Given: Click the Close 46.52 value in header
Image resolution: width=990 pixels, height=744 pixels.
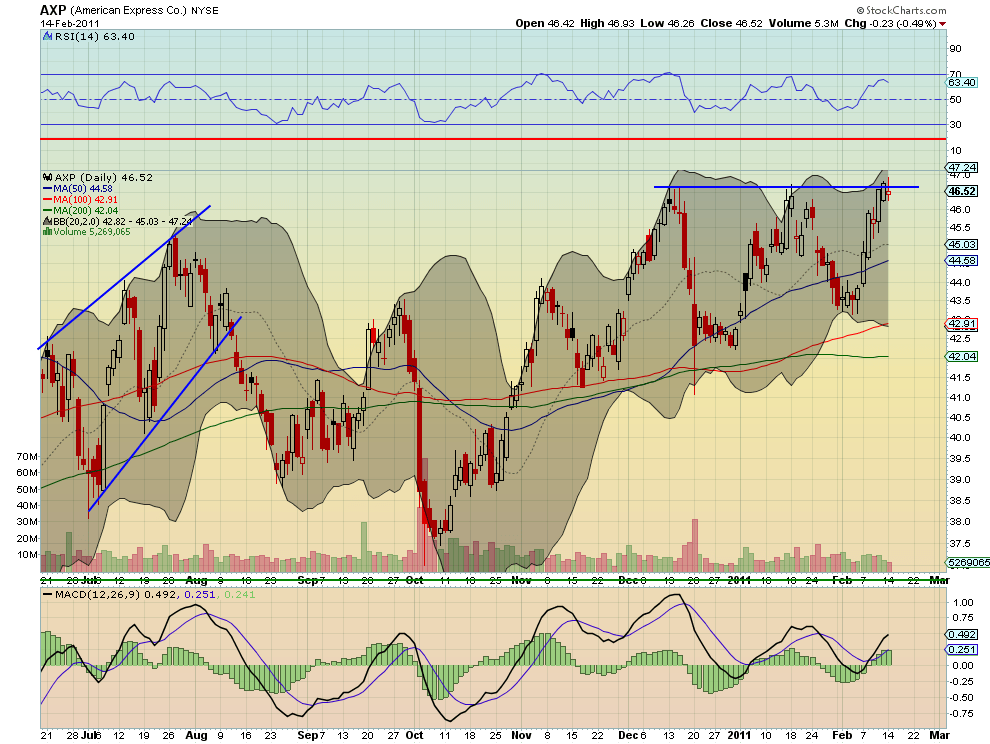Looking at the screenshot, I should [x=732, y=23].
